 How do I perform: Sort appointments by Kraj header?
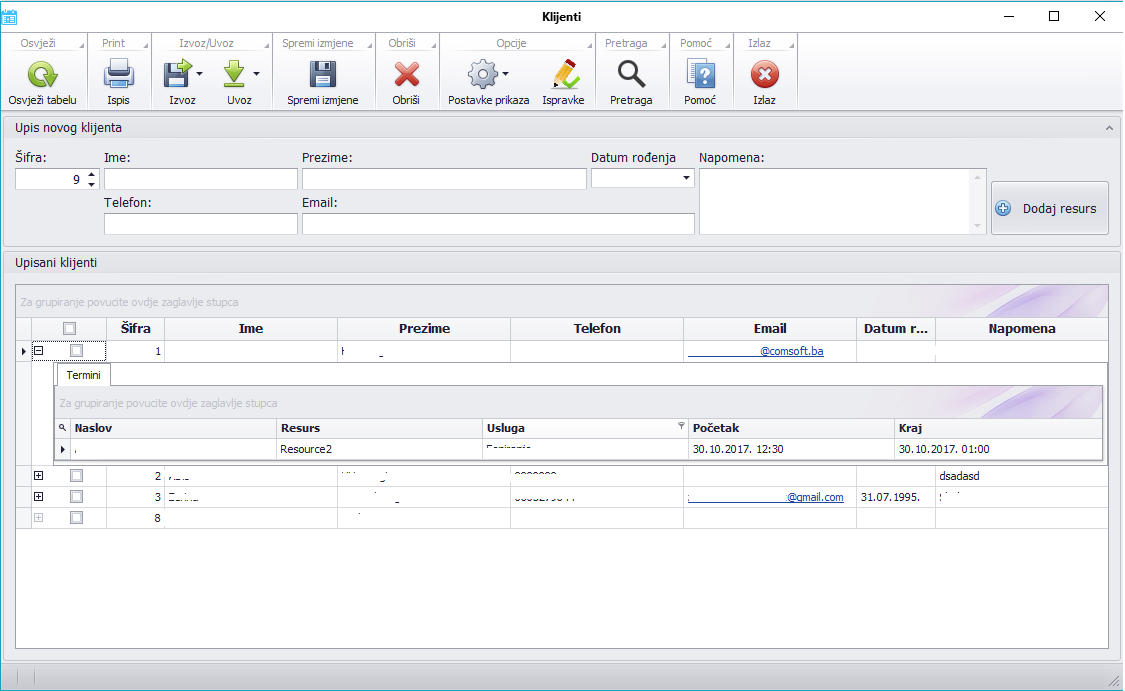tap(998, 428)
